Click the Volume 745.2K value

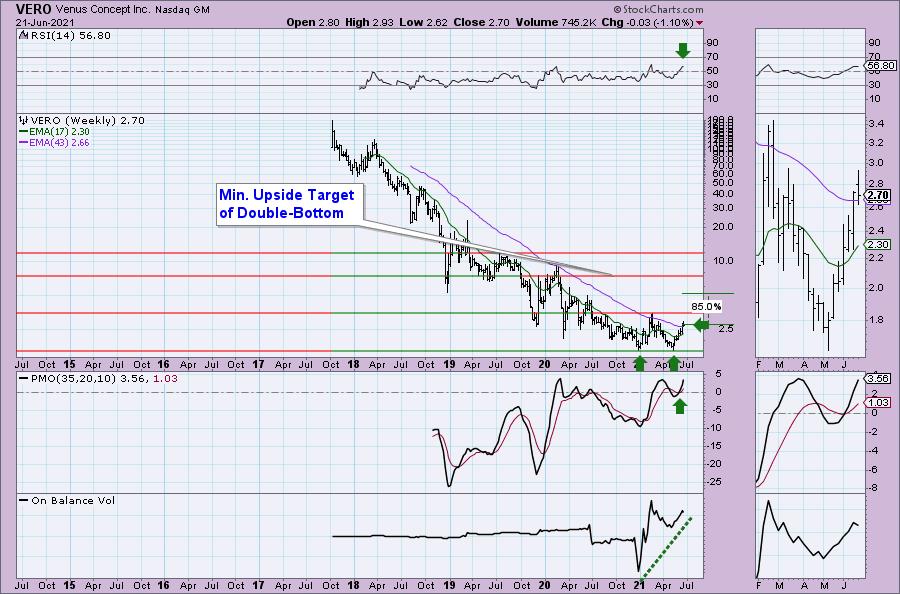(x=556, y=22)
